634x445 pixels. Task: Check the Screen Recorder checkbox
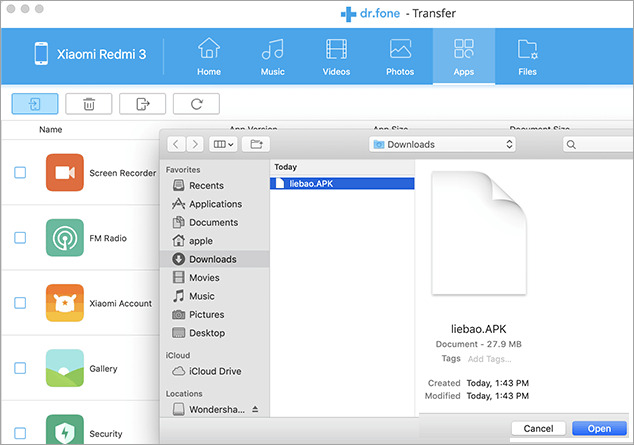click(20, 173)
